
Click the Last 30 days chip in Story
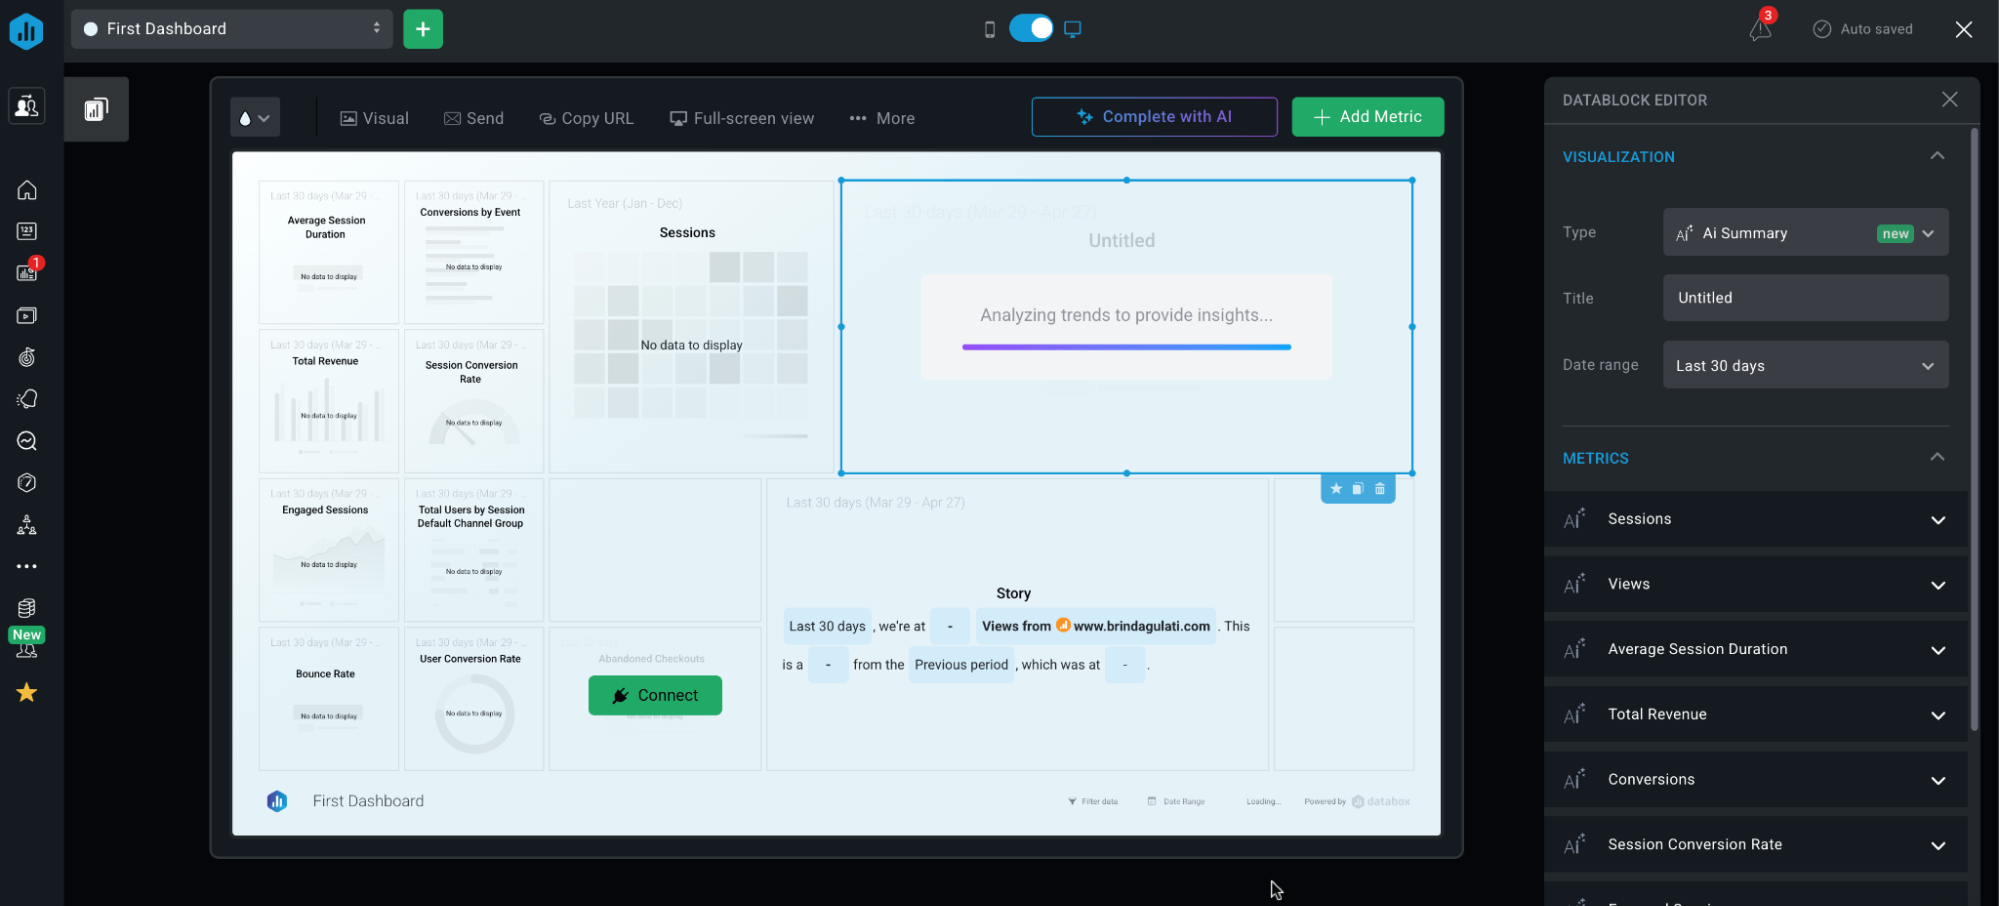[x=827, y=626]
